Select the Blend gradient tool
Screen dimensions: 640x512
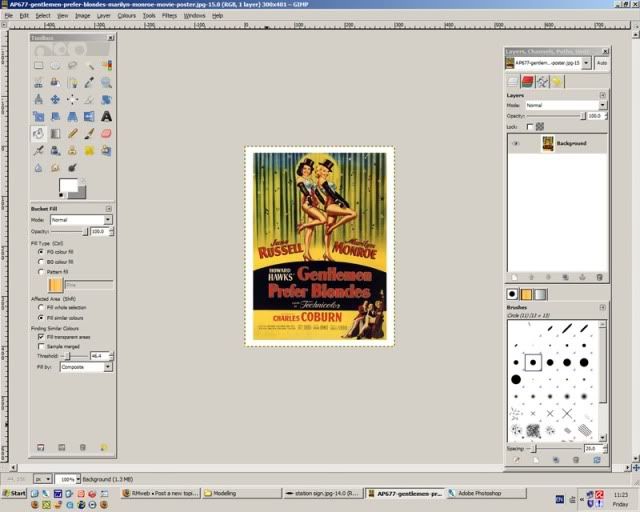click(56, 134)
